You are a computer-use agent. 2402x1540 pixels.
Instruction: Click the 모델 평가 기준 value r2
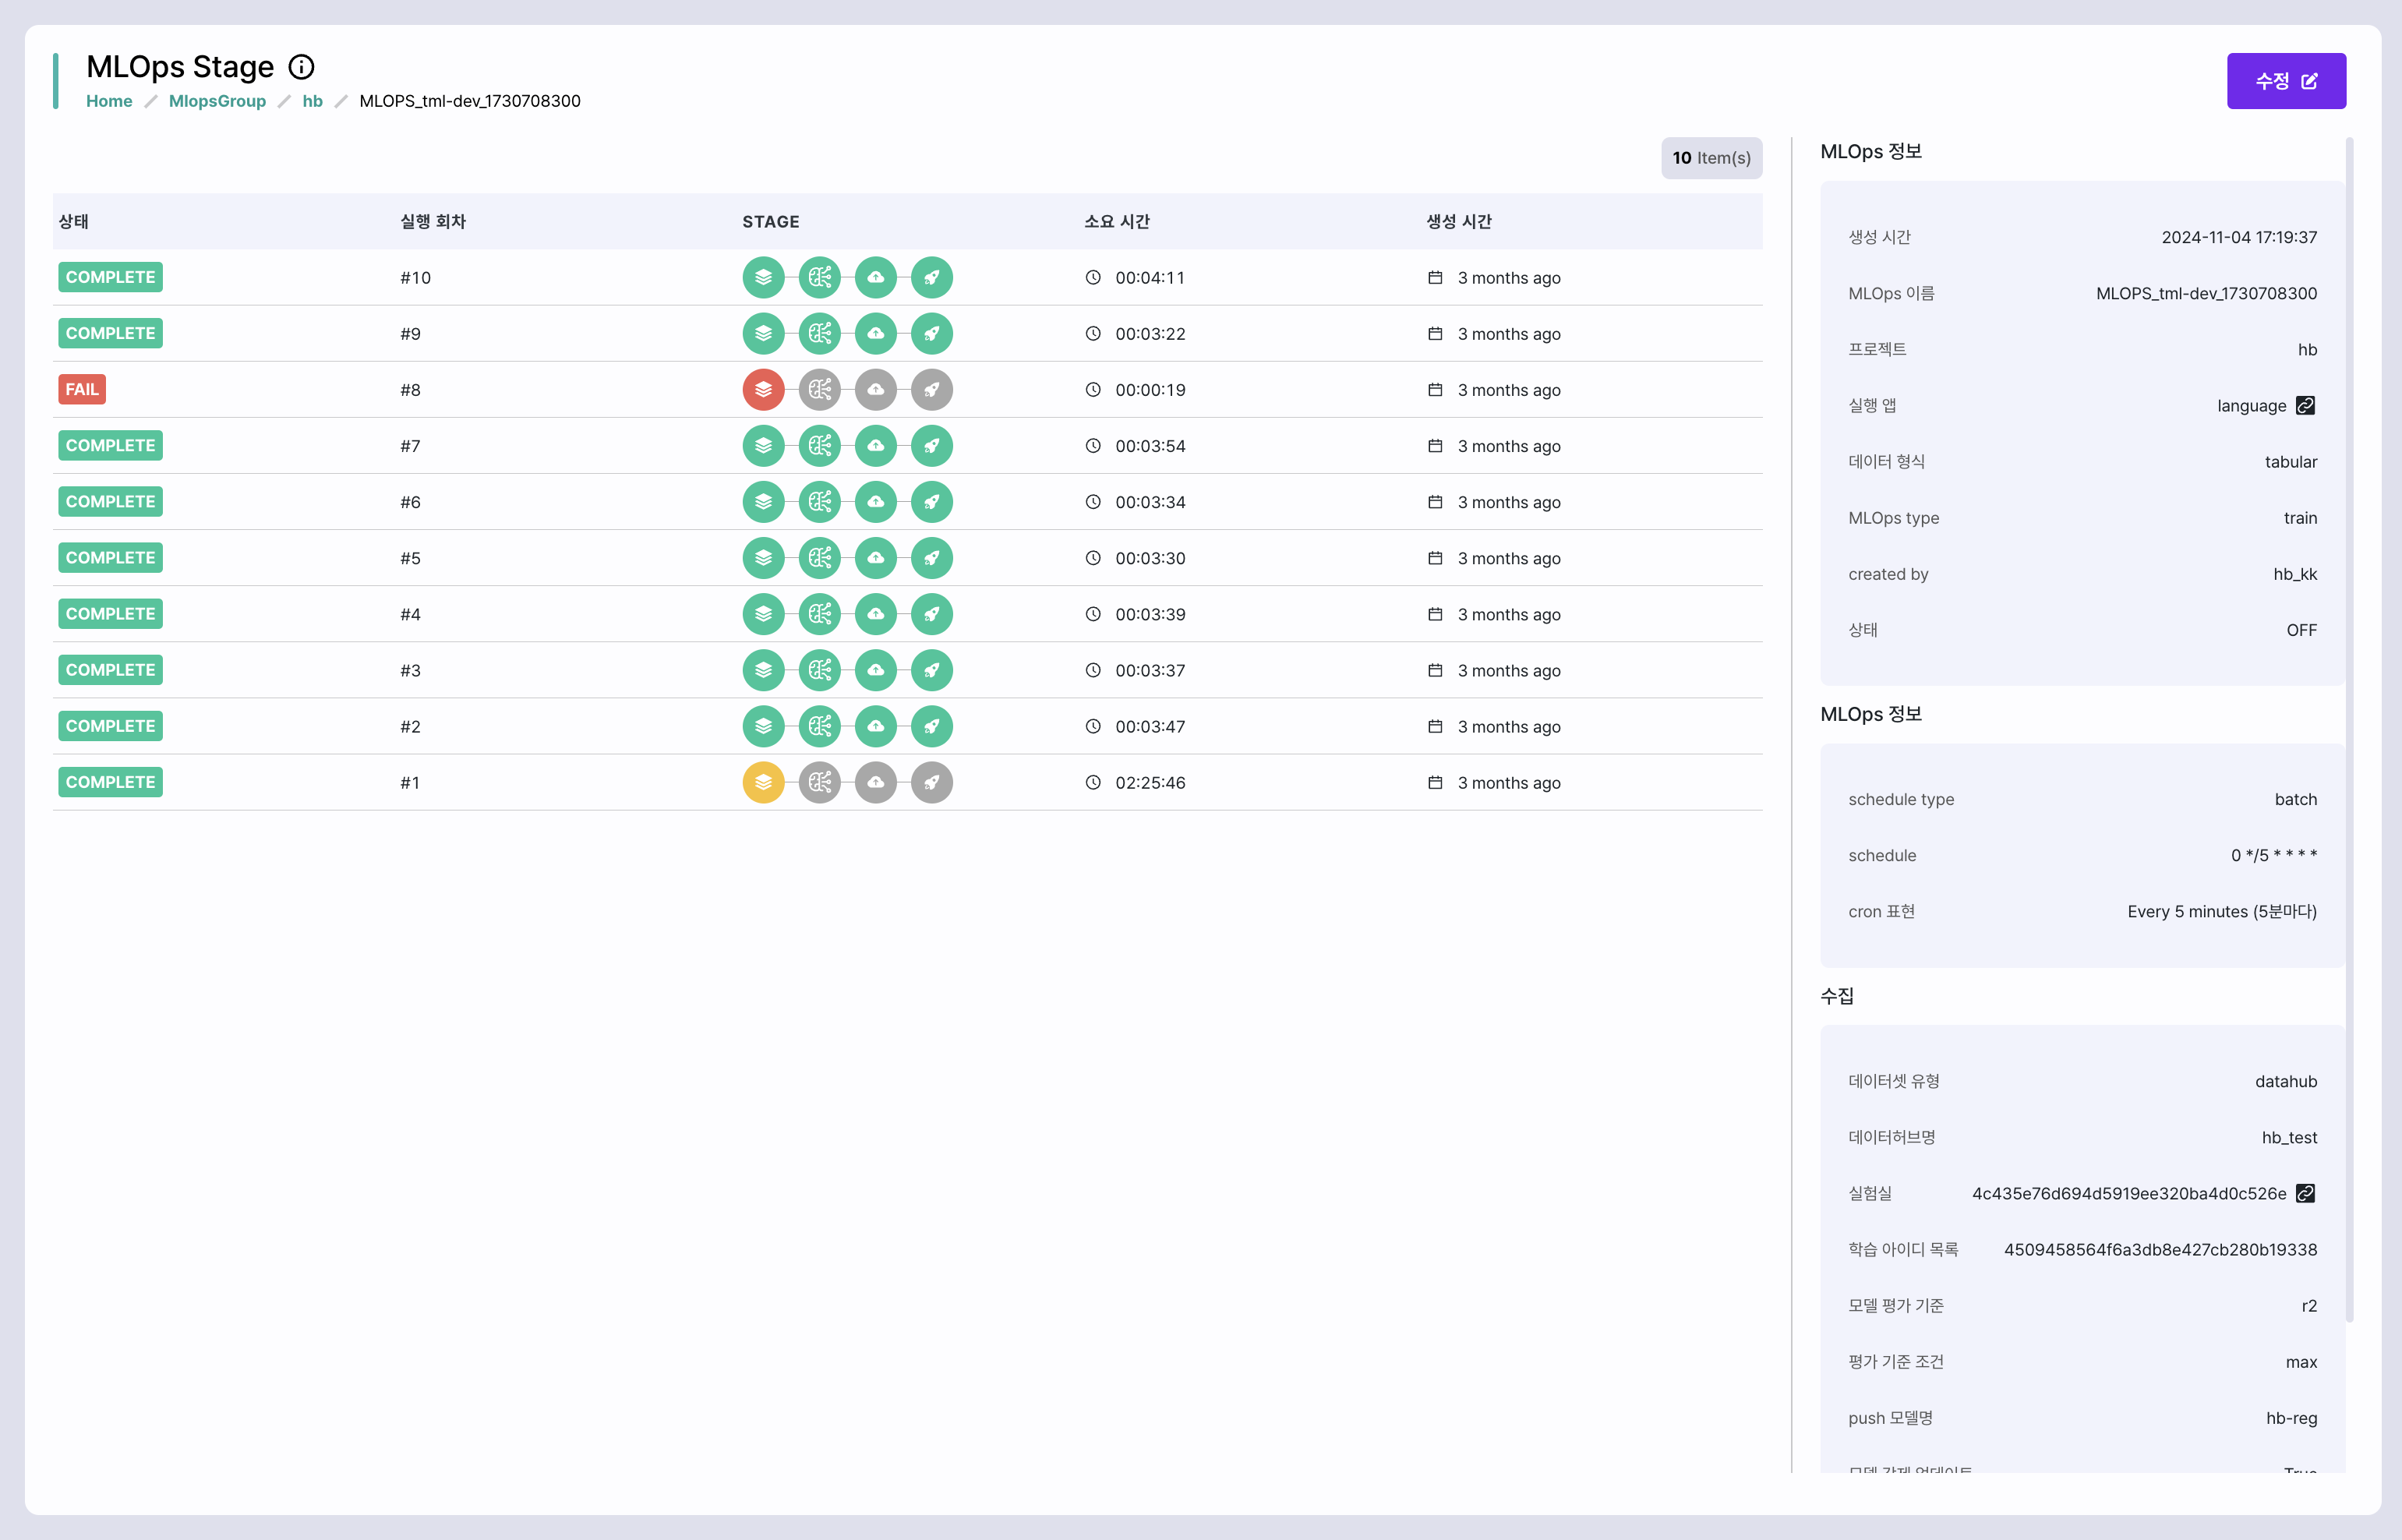[x=2309, y=1306]
